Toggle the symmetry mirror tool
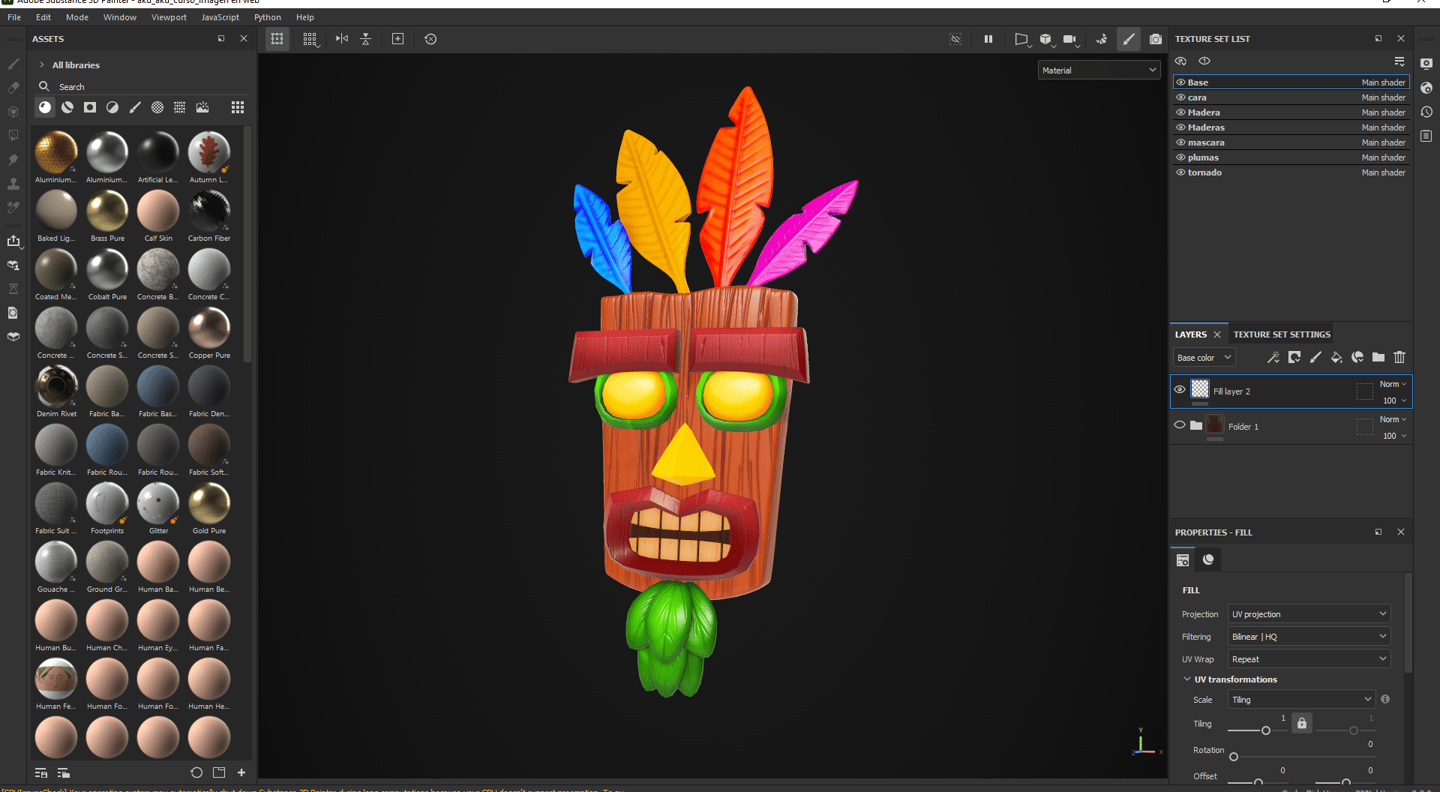1440x792 pixels. pyautogui.click(x=342, y=39)
